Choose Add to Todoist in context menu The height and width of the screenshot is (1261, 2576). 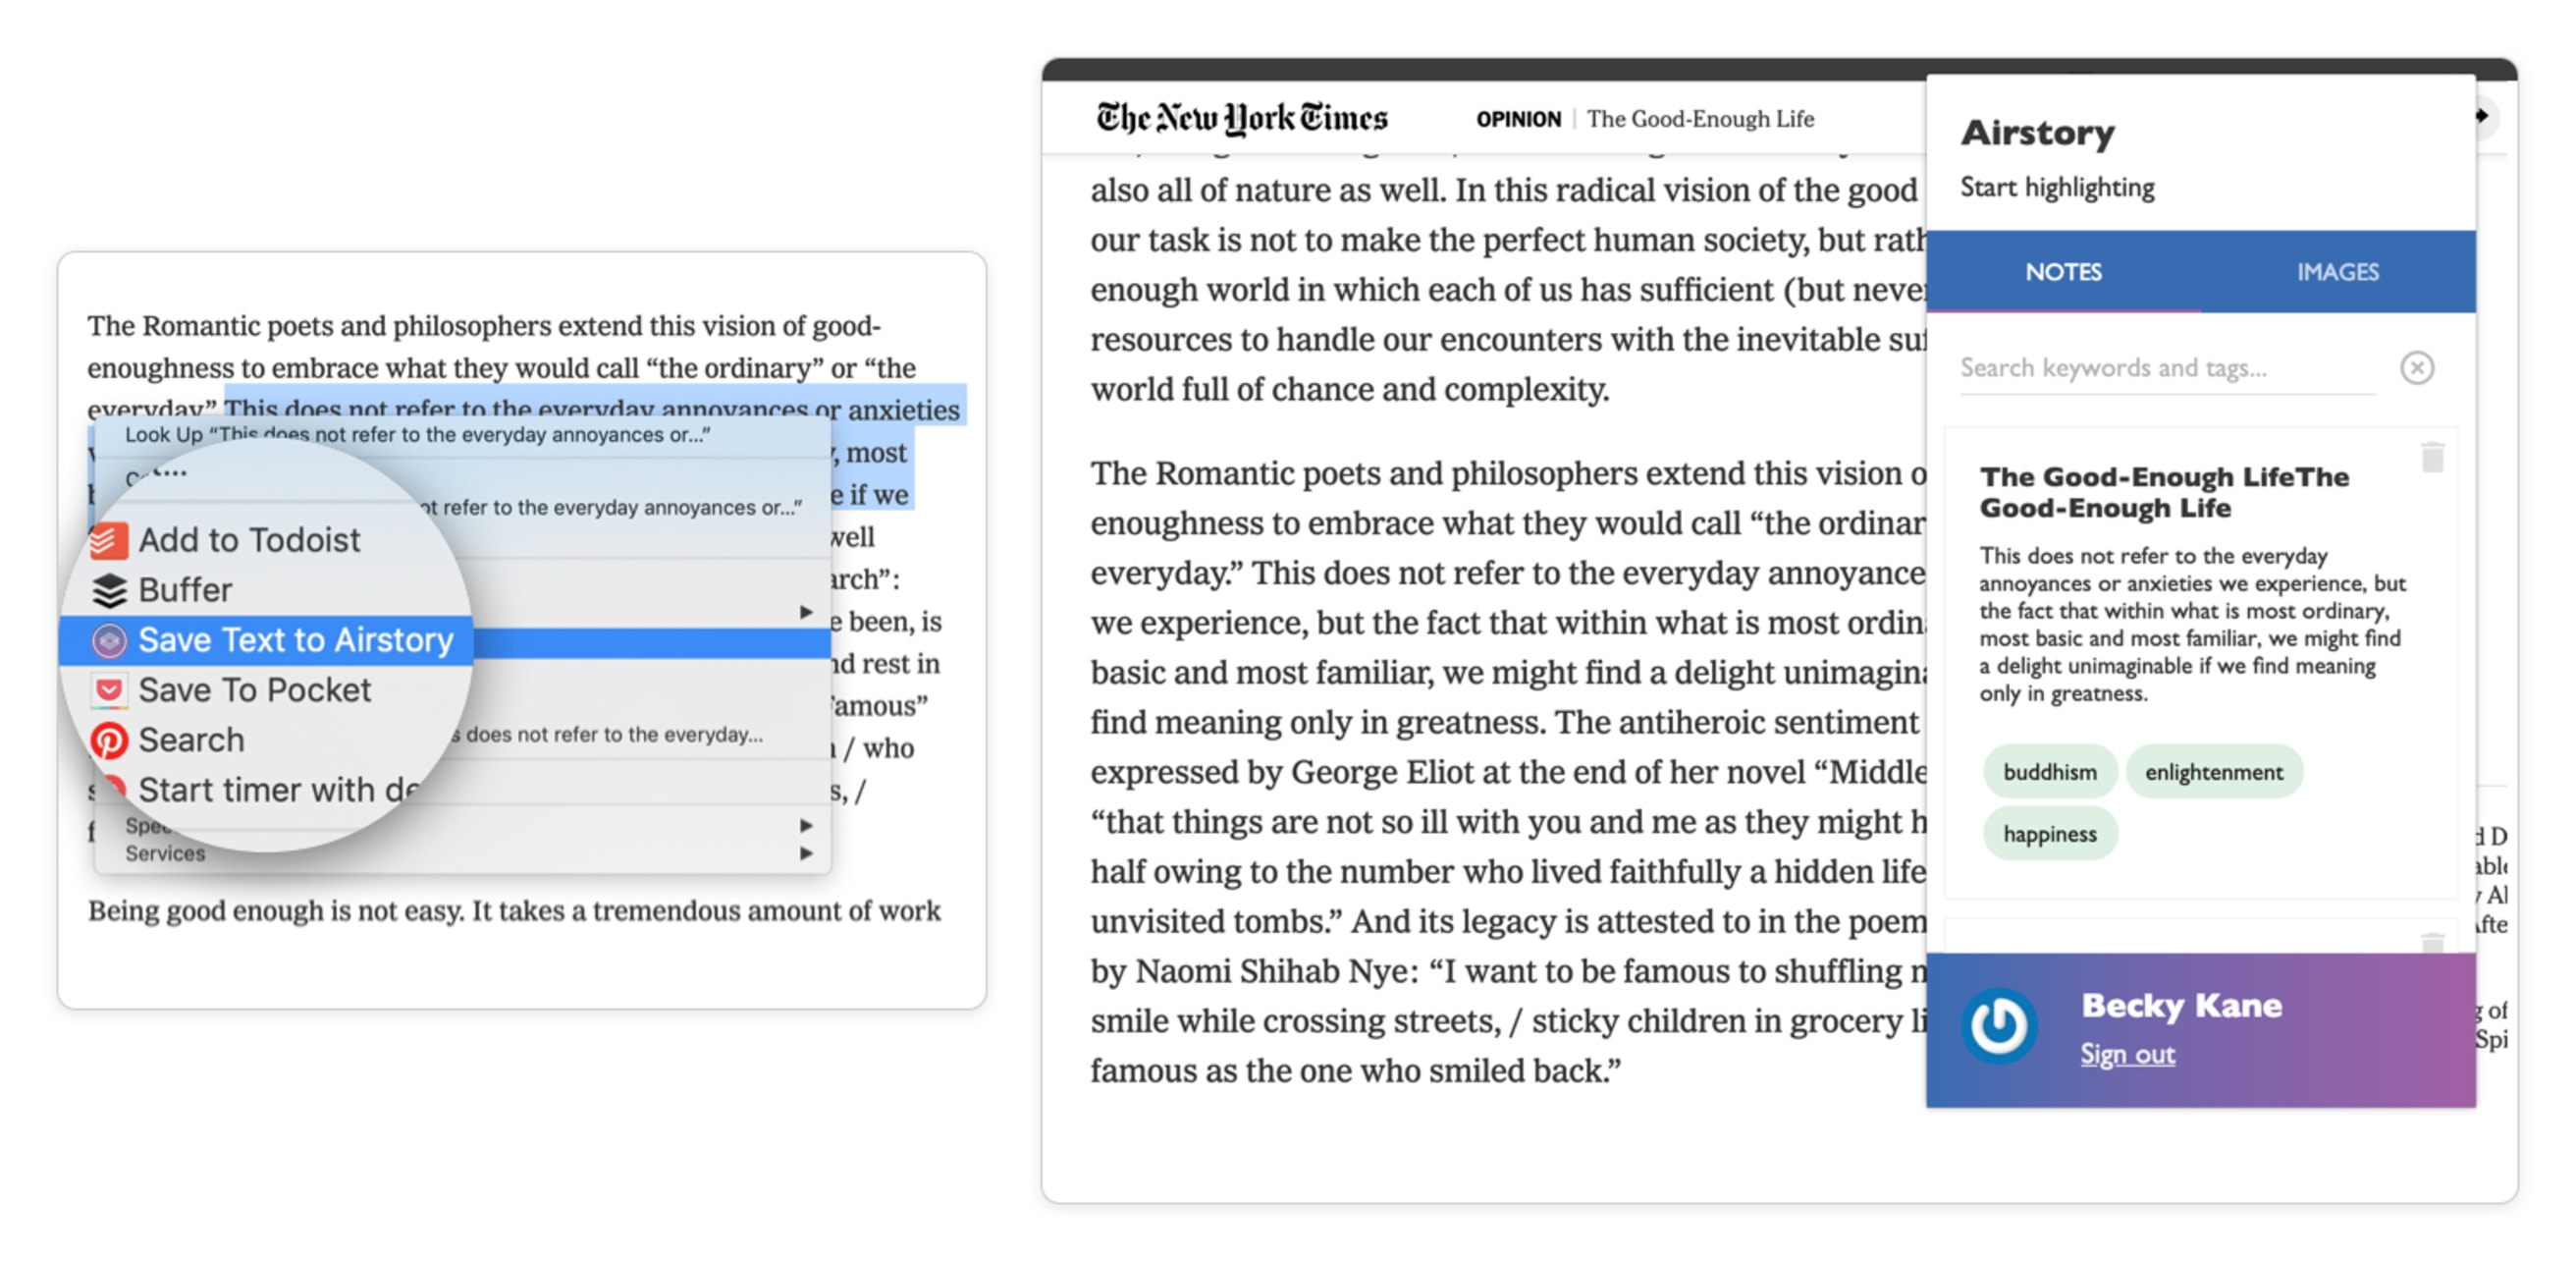(x=249, y=540)
